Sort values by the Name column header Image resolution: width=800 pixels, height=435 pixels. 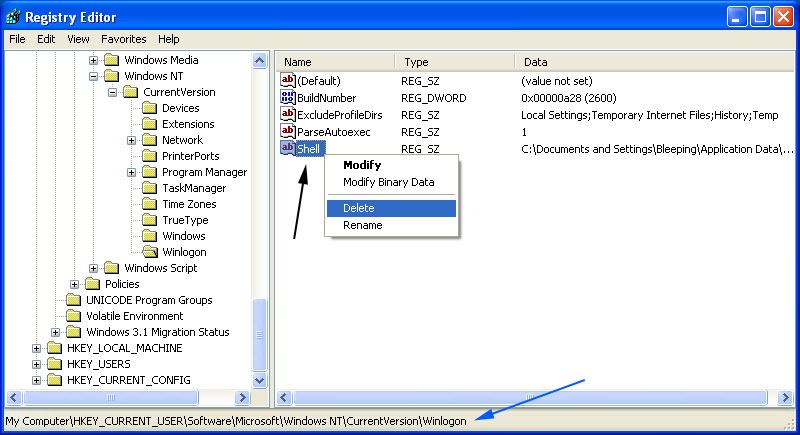pos(336,62)
